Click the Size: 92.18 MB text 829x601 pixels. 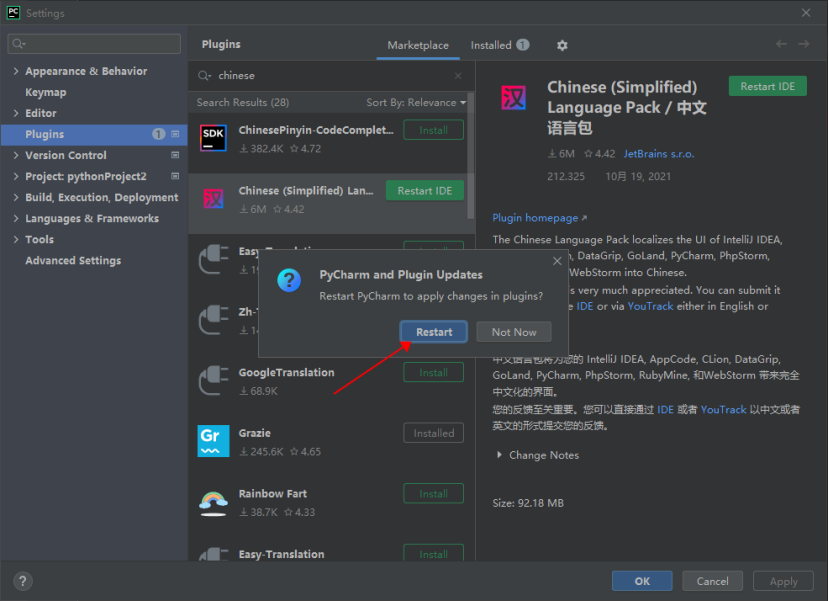coord(528,503)
